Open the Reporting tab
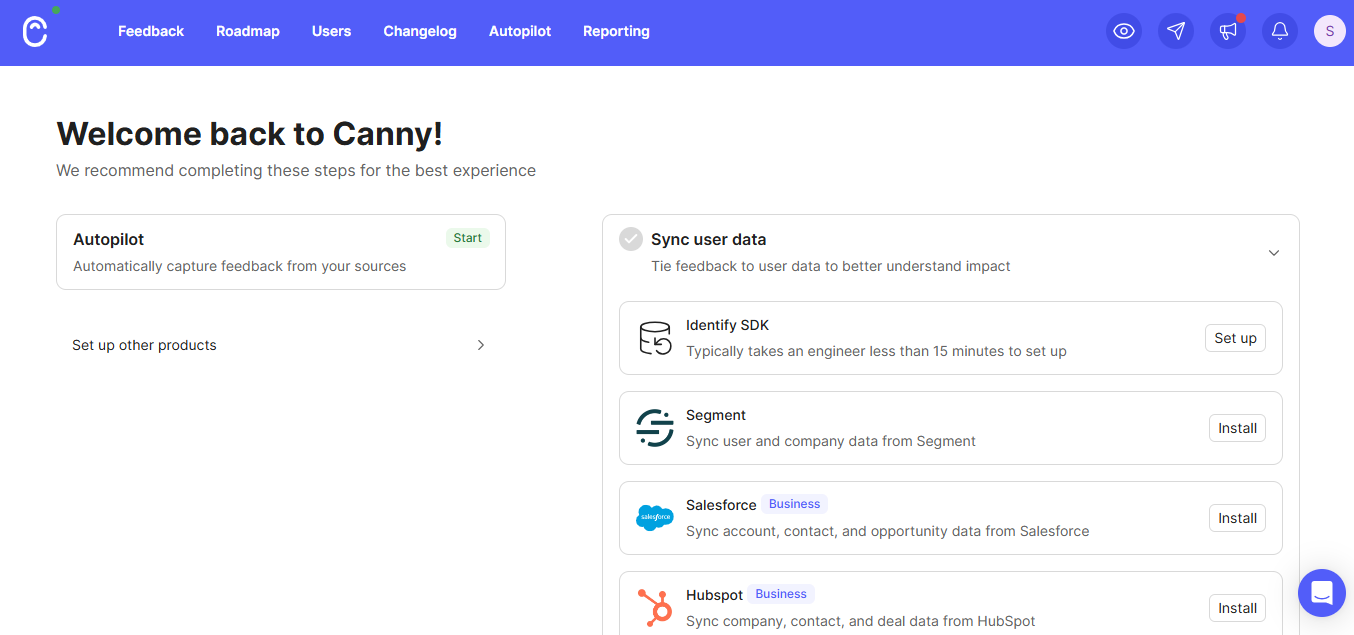Image resolution: width=1354 pixels, height=635 pixels. (616, 31)
